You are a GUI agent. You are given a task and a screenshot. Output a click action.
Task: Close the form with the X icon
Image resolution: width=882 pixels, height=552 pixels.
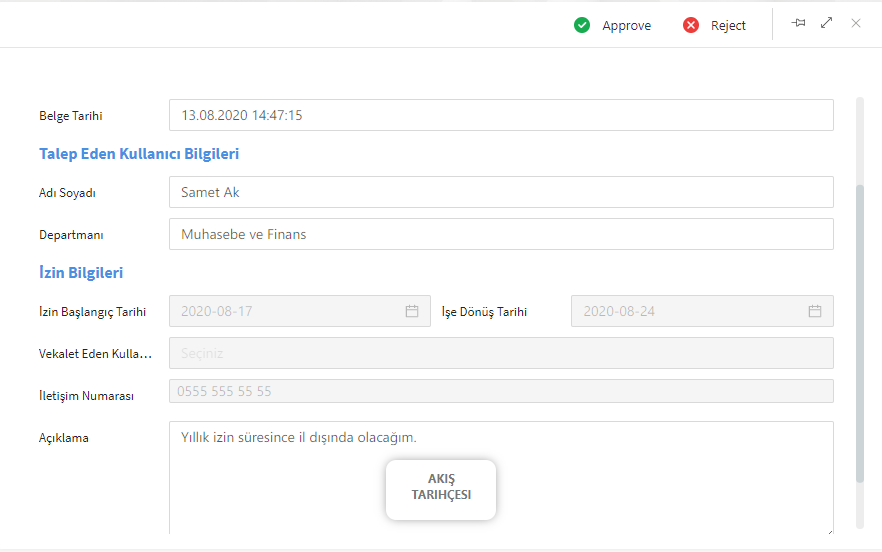click(856, 23)
